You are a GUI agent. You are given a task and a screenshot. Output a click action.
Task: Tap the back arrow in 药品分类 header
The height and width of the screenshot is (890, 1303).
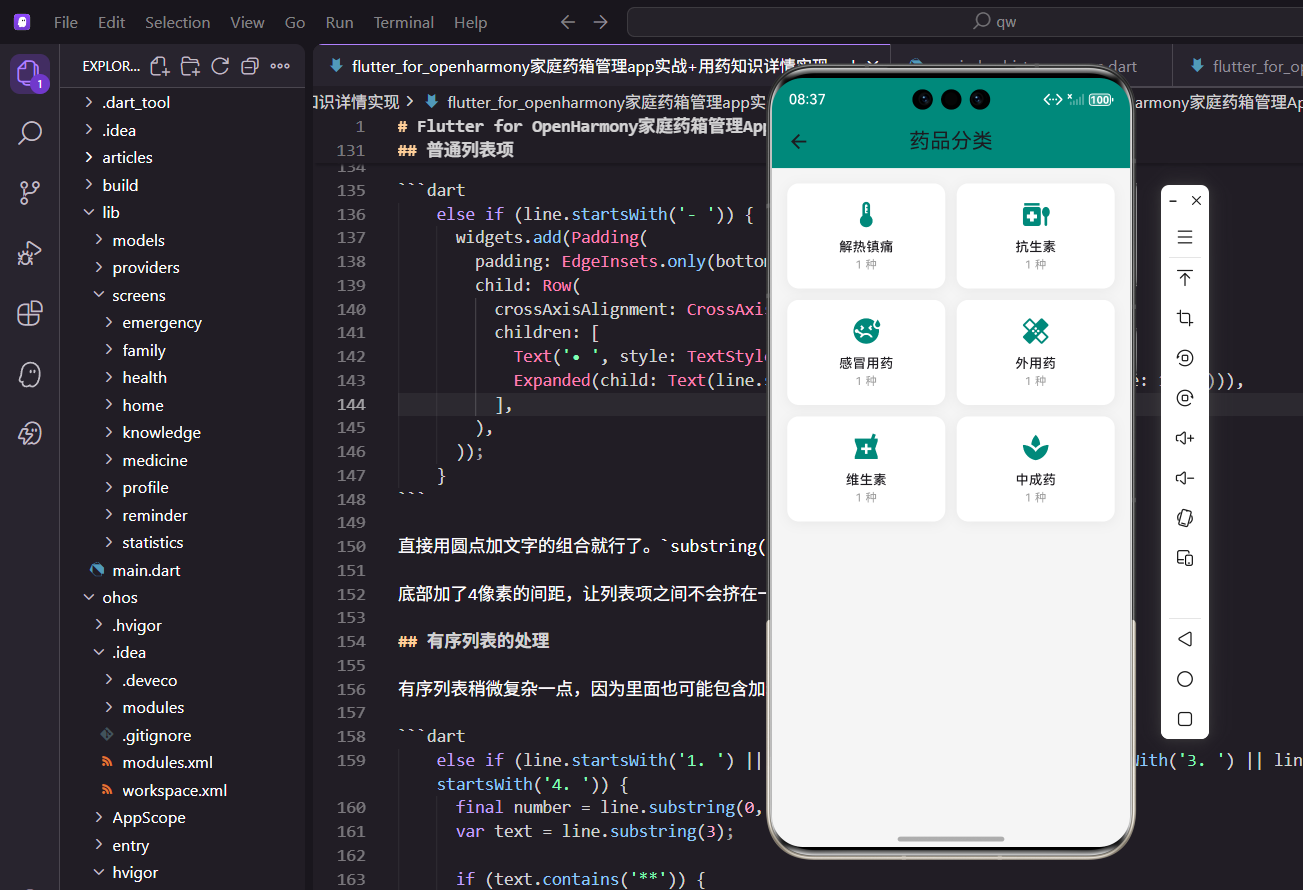[x=799, y=141]
